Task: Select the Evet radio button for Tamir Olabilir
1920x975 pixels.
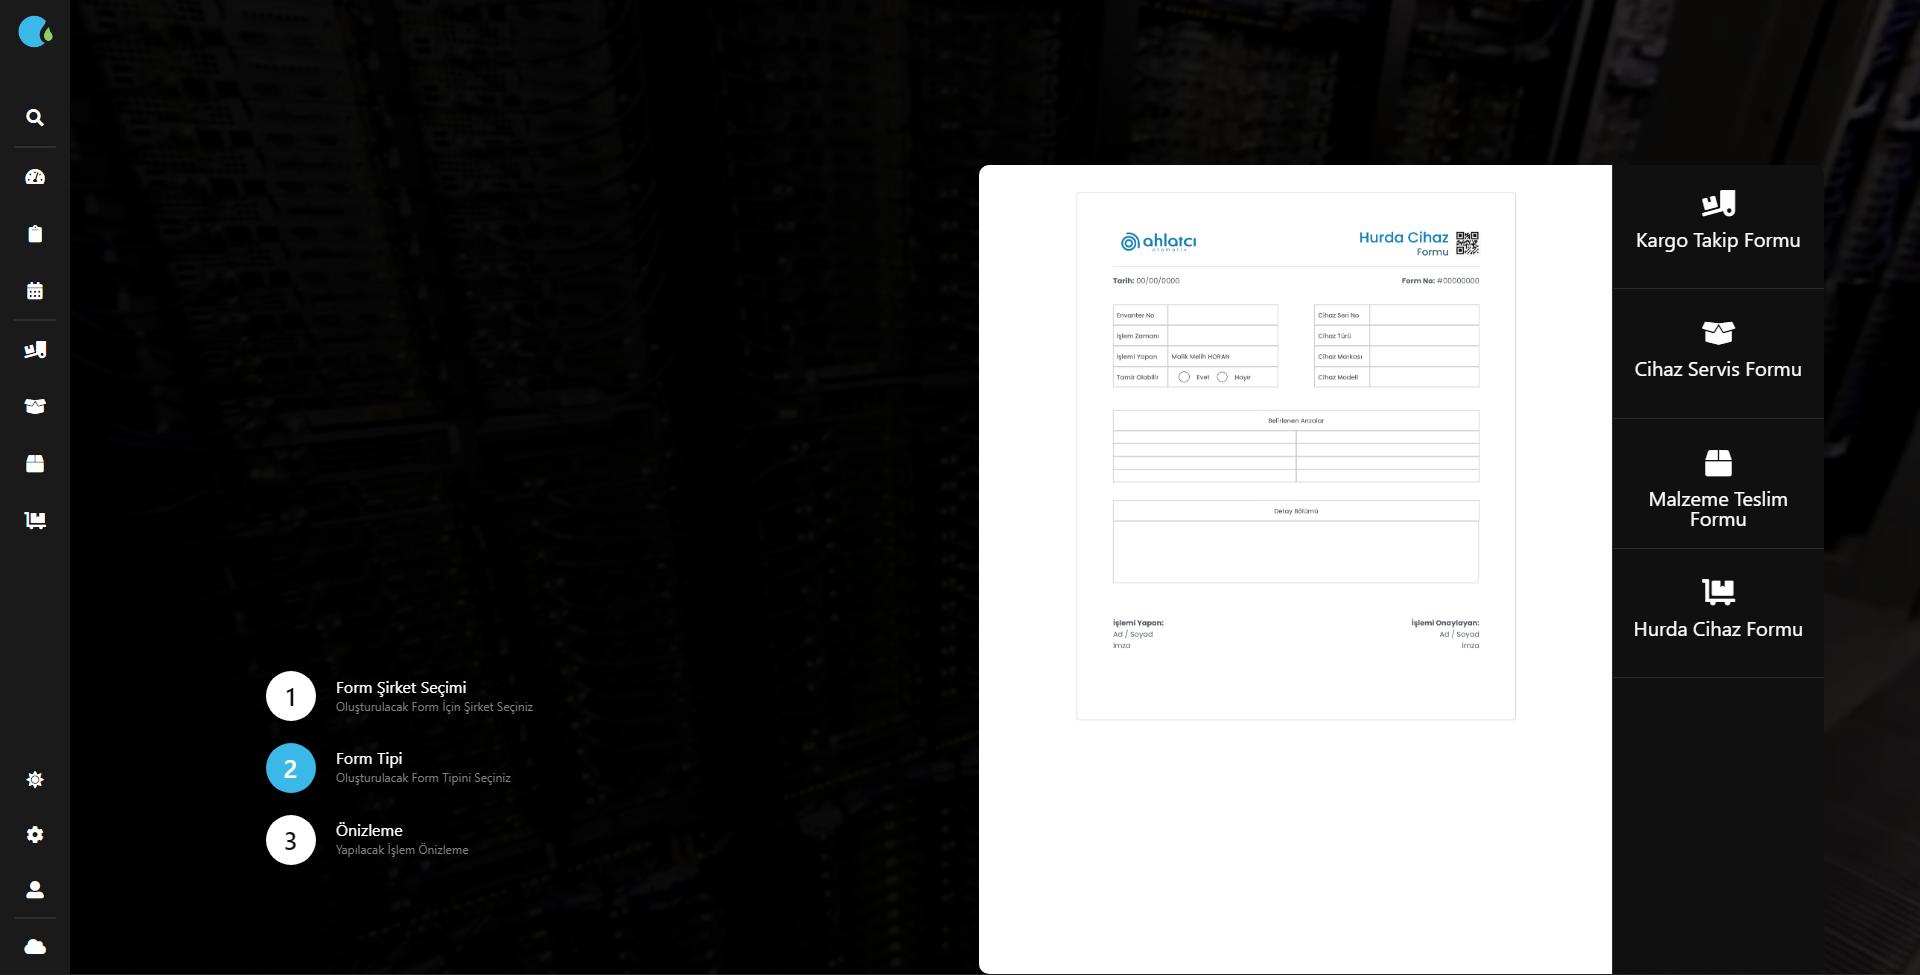Action: pos(1183,377)
